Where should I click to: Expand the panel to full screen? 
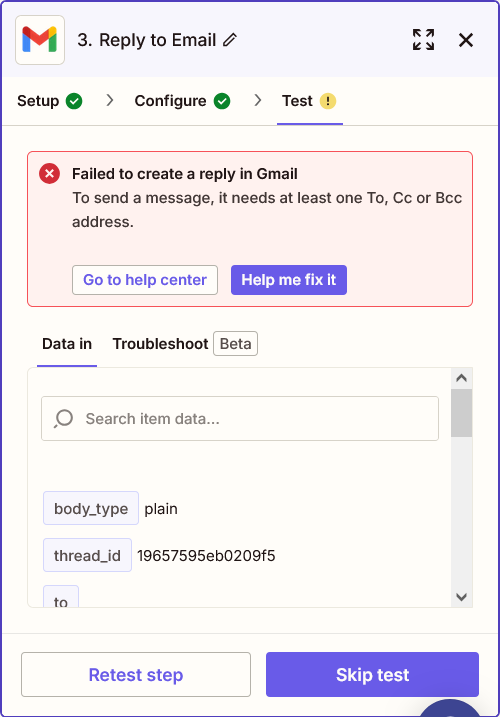pyautogui.click(x=423, y=40)
